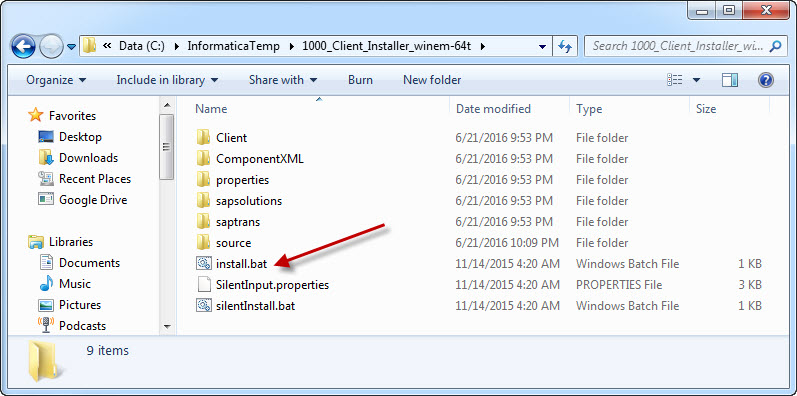Image resolution: width=797 pixels, height=396 pixels.
Task: Select the Client folder
Action: pyautogui.click(x=231, y=138)
